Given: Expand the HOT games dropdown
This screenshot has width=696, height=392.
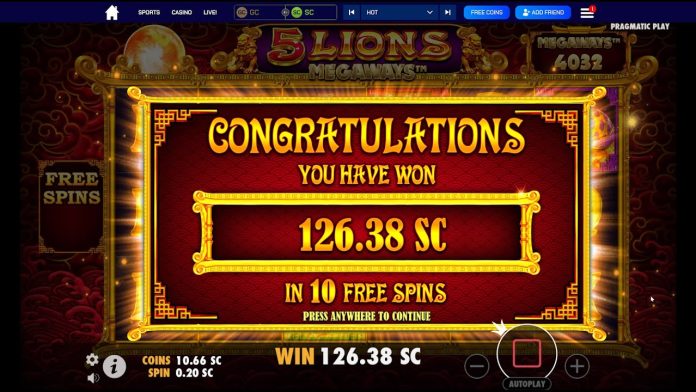Looking at the screenshot, I should [399, 12].
